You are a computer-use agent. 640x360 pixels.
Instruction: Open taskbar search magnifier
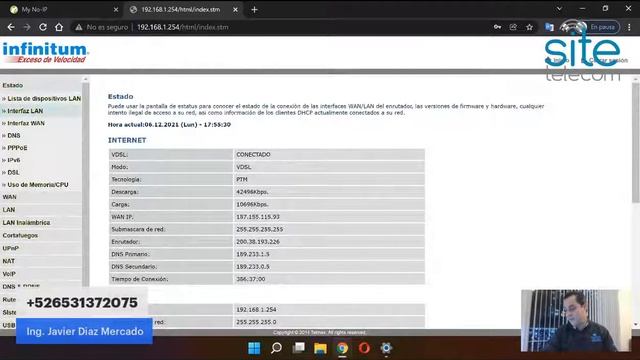pos(276,348)
